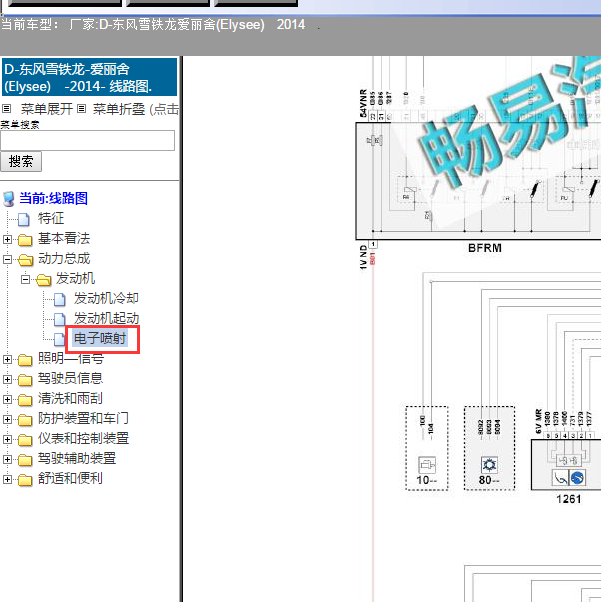Click the page icon beside 电子喷射

pos(60,339)
